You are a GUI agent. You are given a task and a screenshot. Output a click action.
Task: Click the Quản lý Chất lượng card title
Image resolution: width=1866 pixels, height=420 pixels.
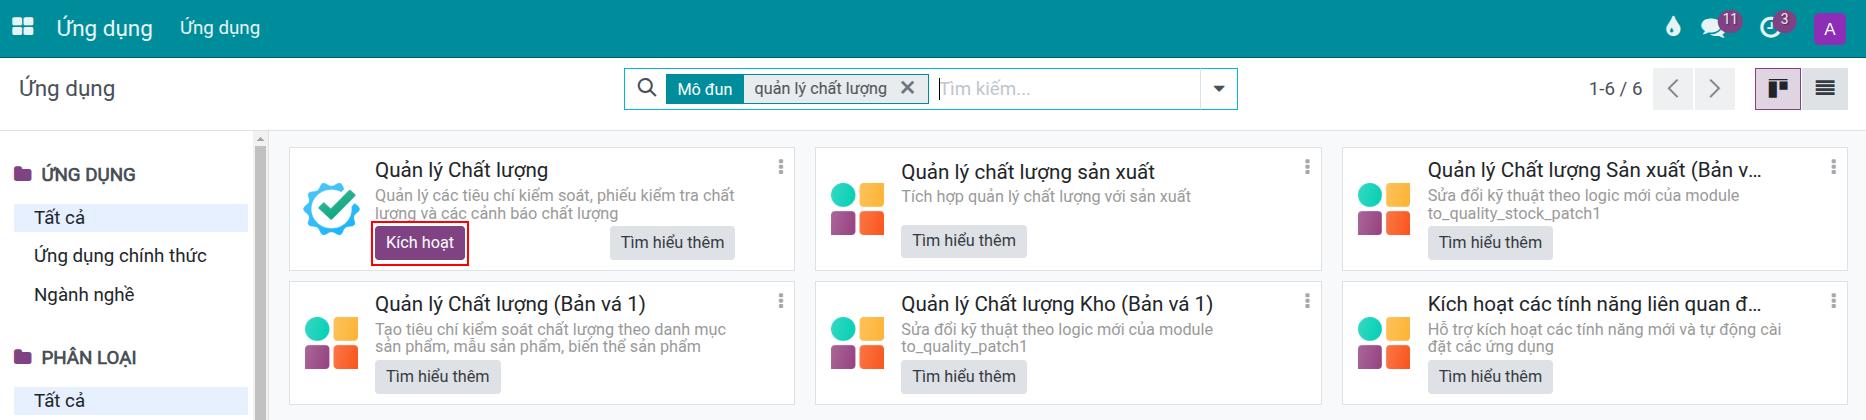click(462, 171)
